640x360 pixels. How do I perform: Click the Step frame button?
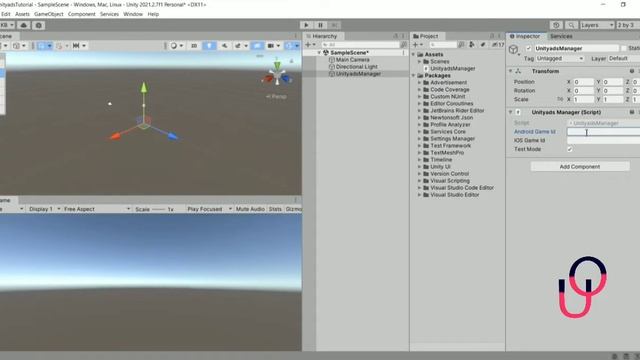click(334, 25)
